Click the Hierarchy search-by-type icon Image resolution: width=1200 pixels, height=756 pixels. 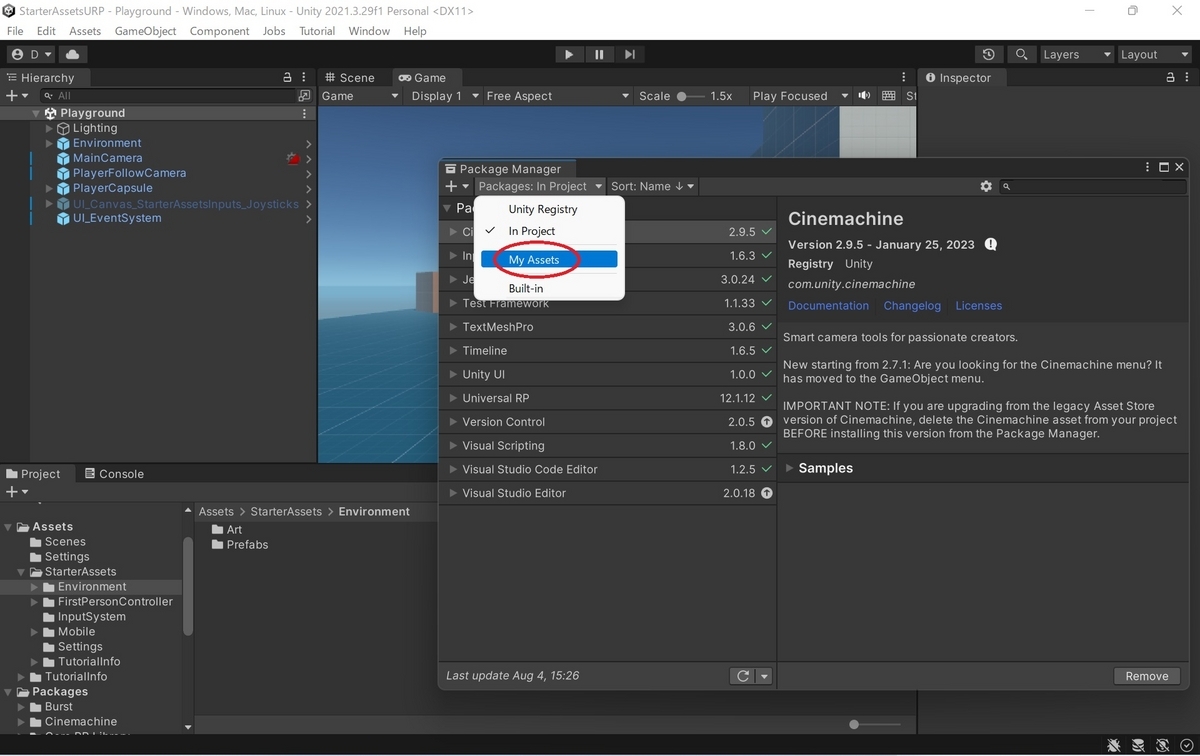tap(304, 96)
